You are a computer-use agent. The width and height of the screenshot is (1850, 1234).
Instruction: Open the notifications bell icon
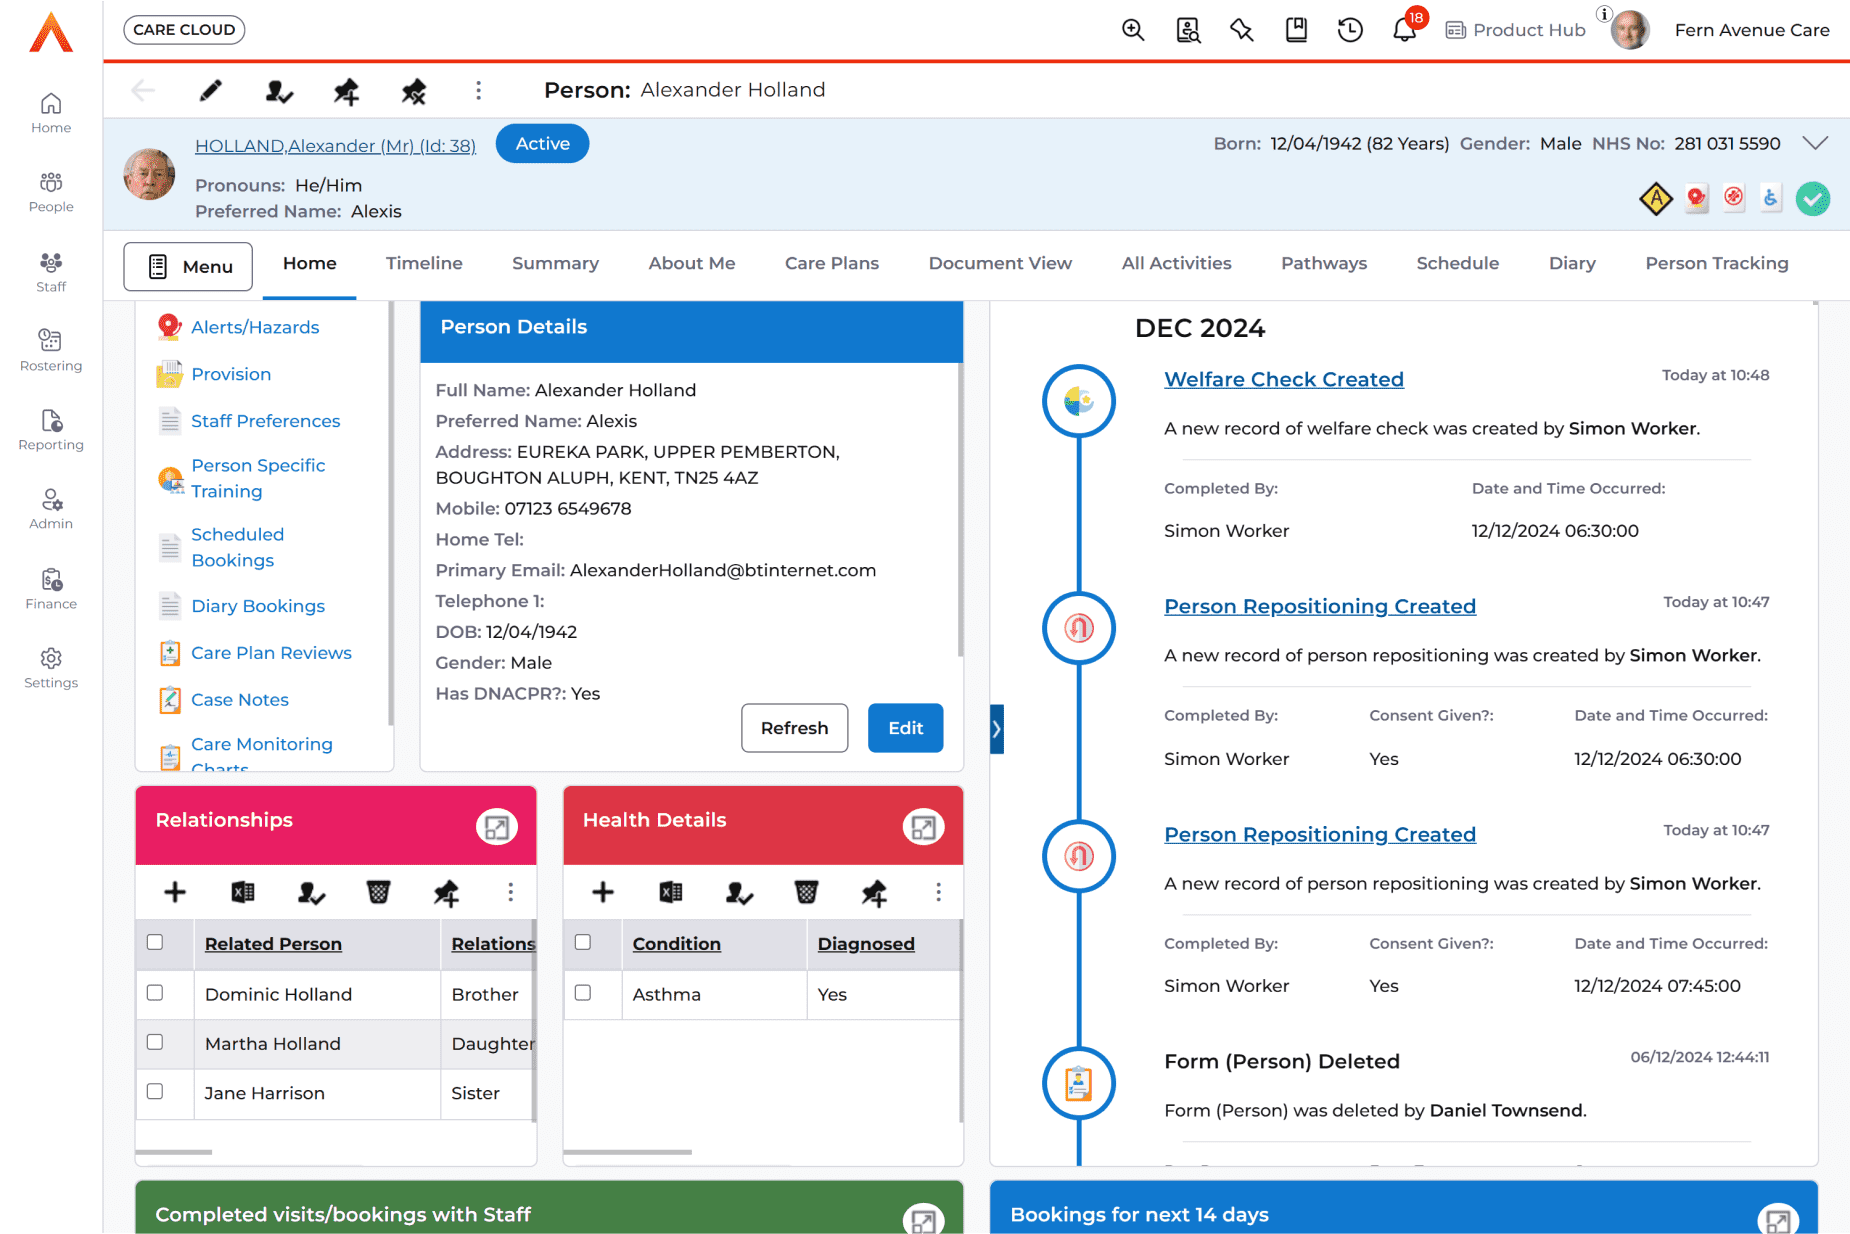pos(1404,30)
